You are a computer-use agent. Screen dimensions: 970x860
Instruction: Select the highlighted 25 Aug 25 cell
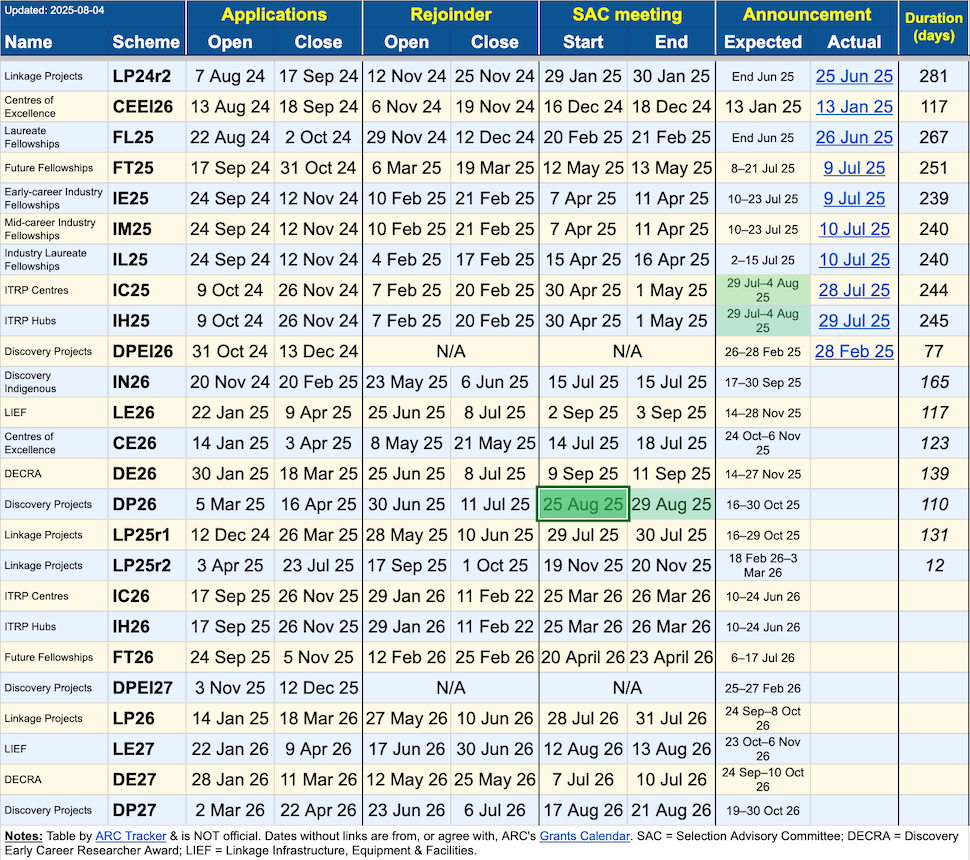[x=583, y=504]
